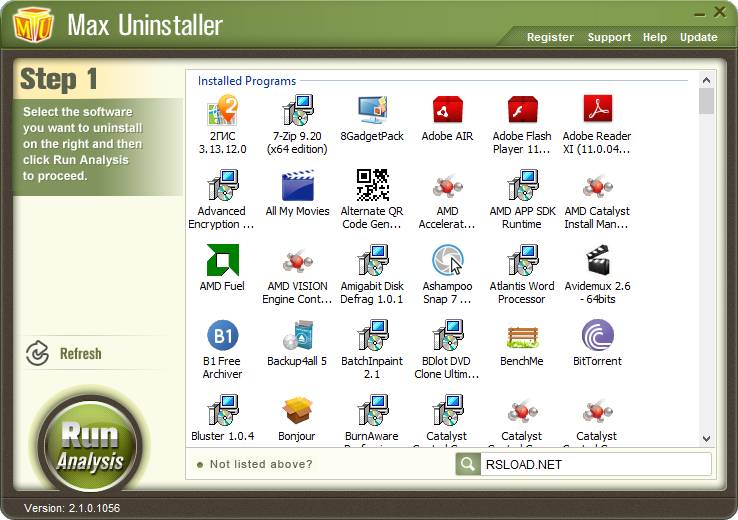Choose the All My Movies icon
Screen dimensions: 738x520
point(297,185)
